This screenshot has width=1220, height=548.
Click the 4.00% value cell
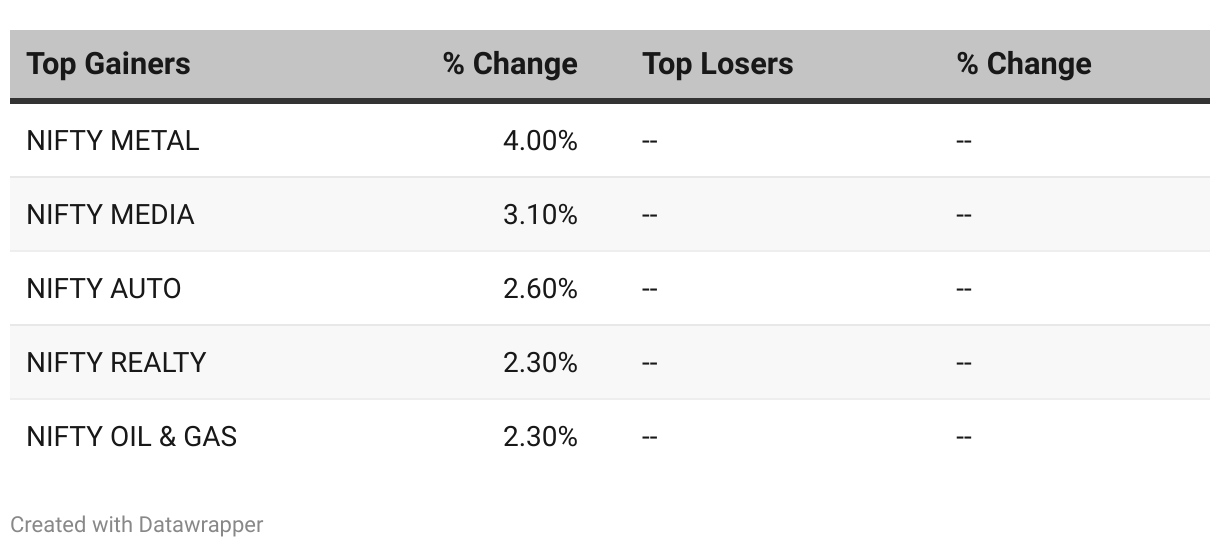540,141
